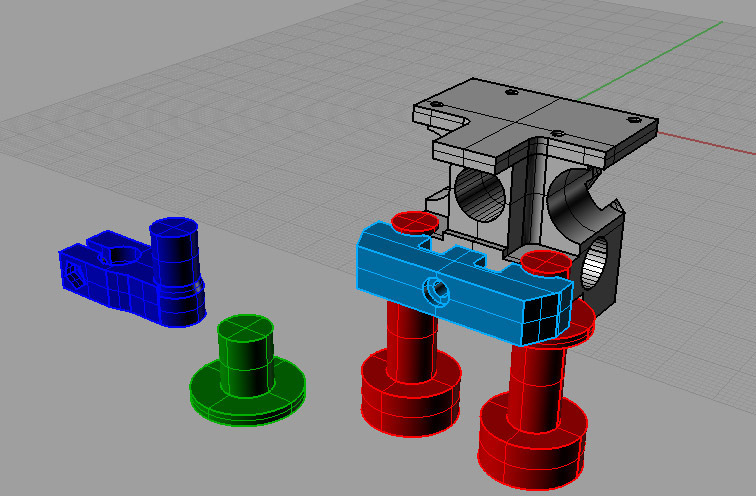Click the green Y-axis line

(651, 60)
